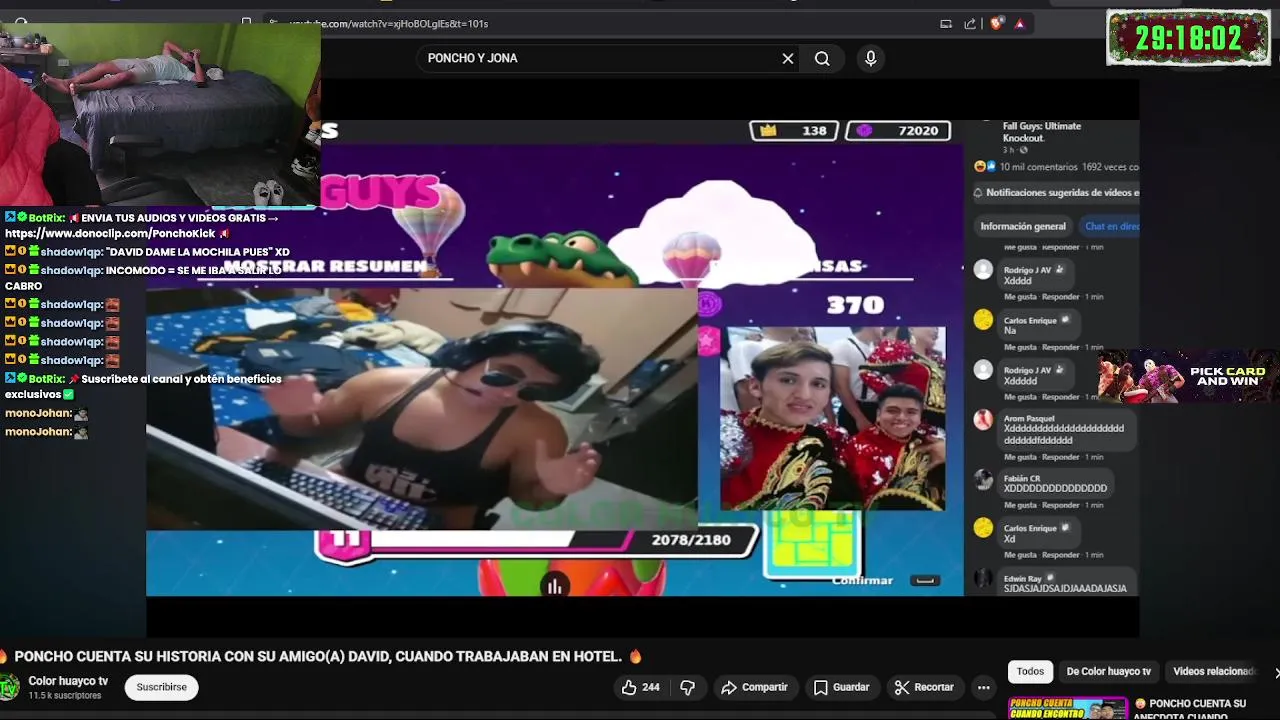Open Fabián CR's profile picture

983,481
